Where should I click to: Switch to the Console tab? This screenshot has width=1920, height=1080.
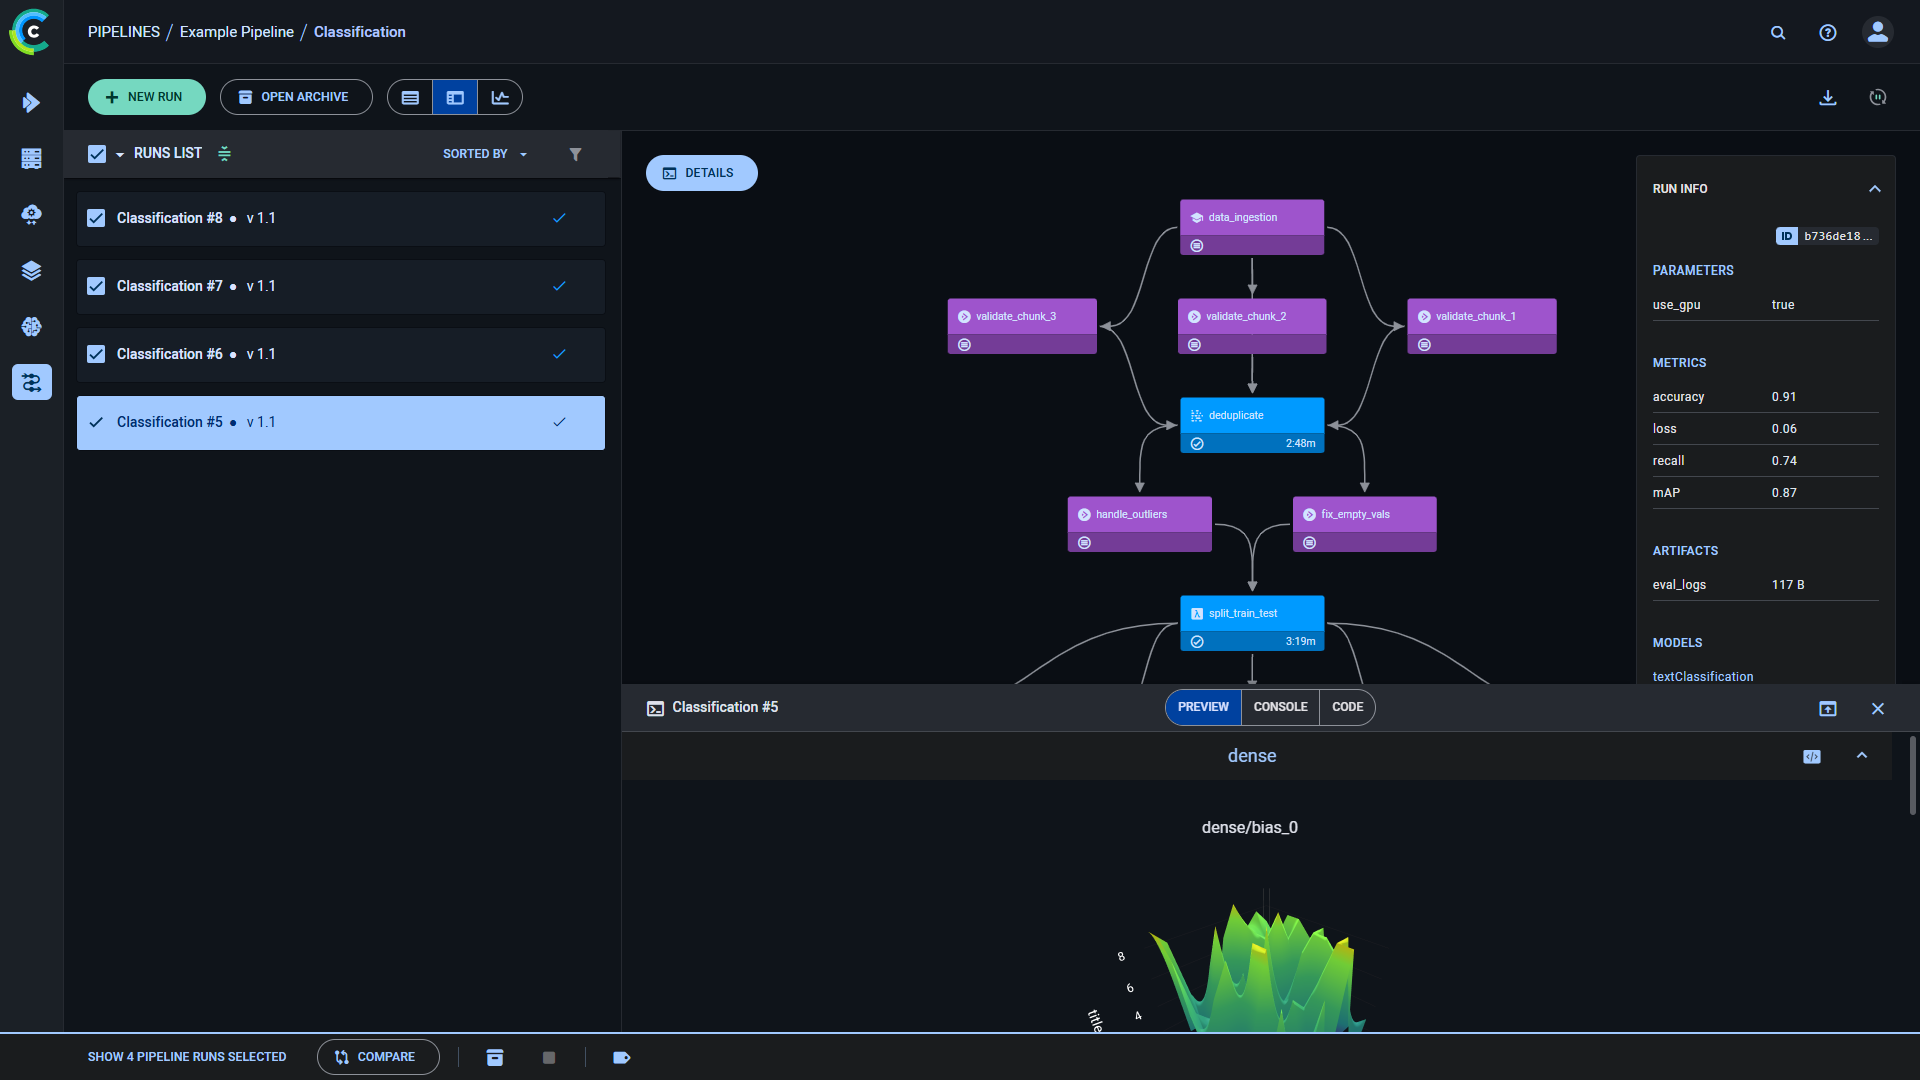click(1280, 707)
